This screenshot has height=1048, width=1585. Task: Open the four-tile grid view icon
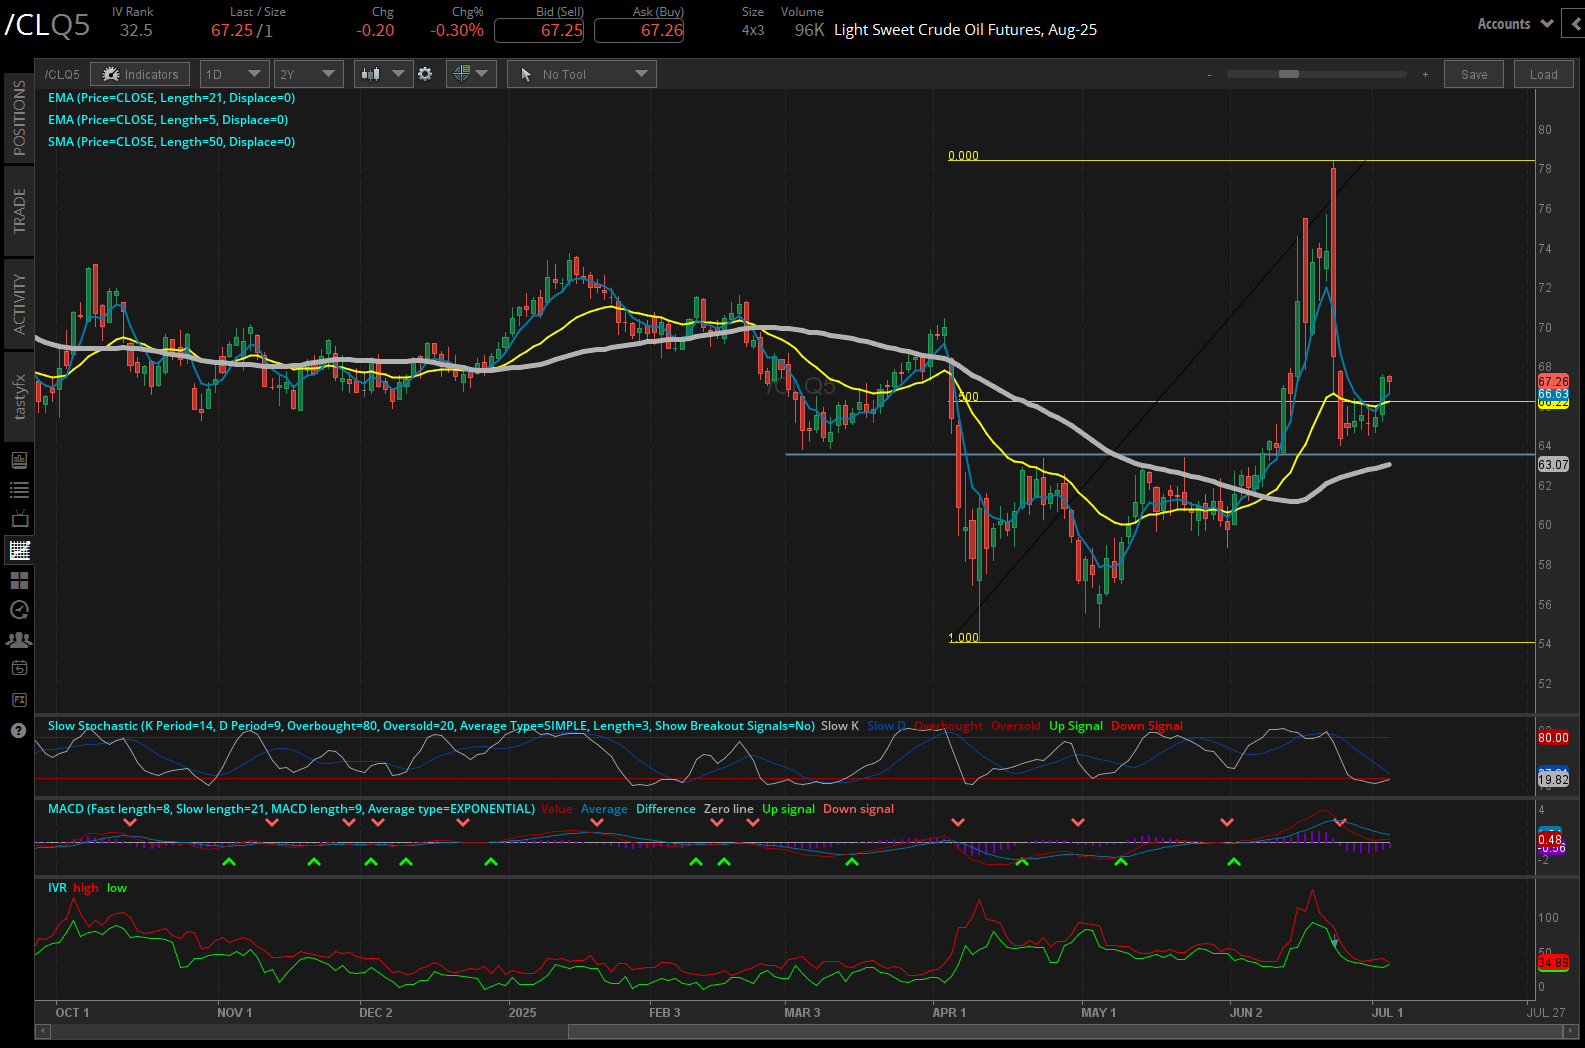pyautogui.click(x=19, y=580)
